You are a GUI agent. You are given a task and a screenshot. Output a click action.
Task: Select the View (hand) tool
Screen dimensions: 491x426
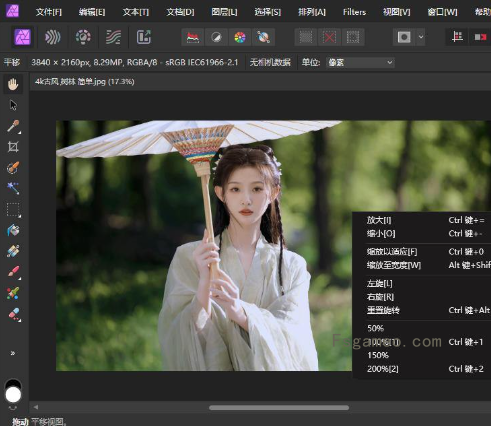point(13,84)
